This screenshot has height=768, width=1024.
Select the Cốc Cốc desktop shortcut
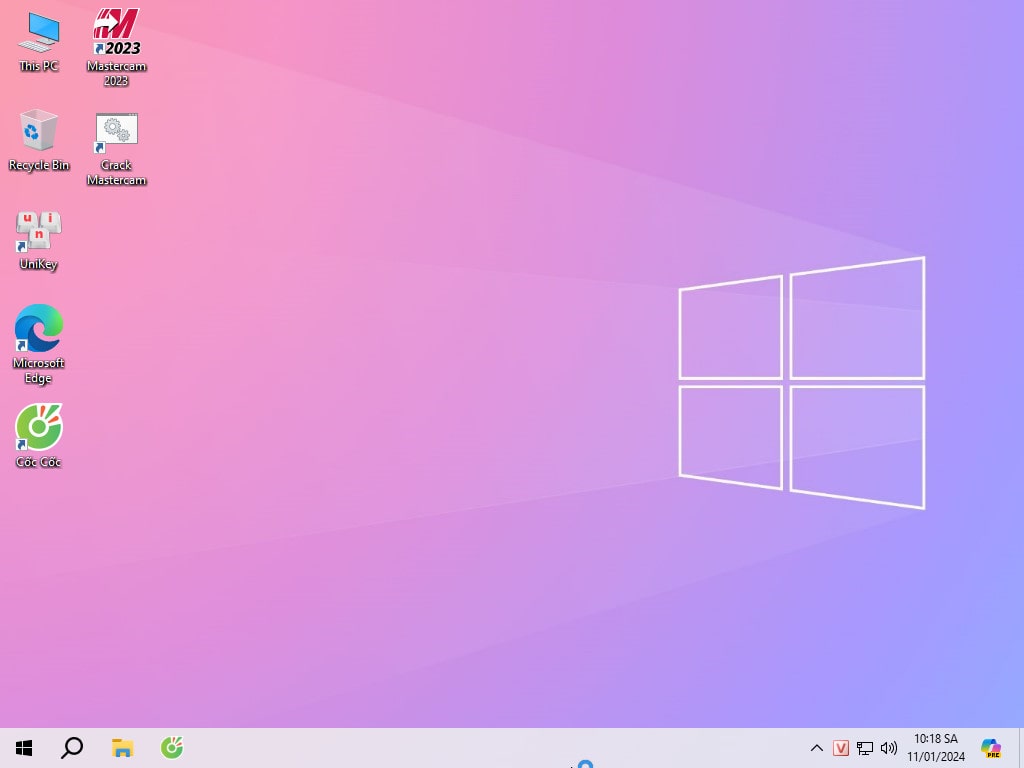[39, 436]
